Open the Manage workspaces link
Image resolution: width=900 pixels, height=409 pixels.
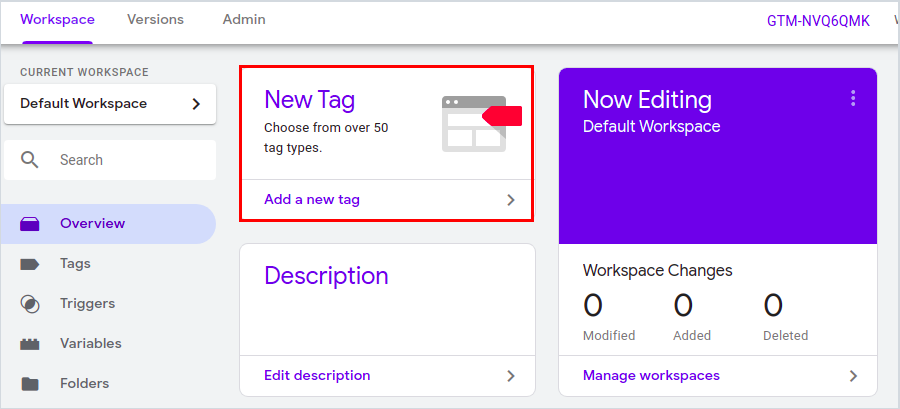651,376
